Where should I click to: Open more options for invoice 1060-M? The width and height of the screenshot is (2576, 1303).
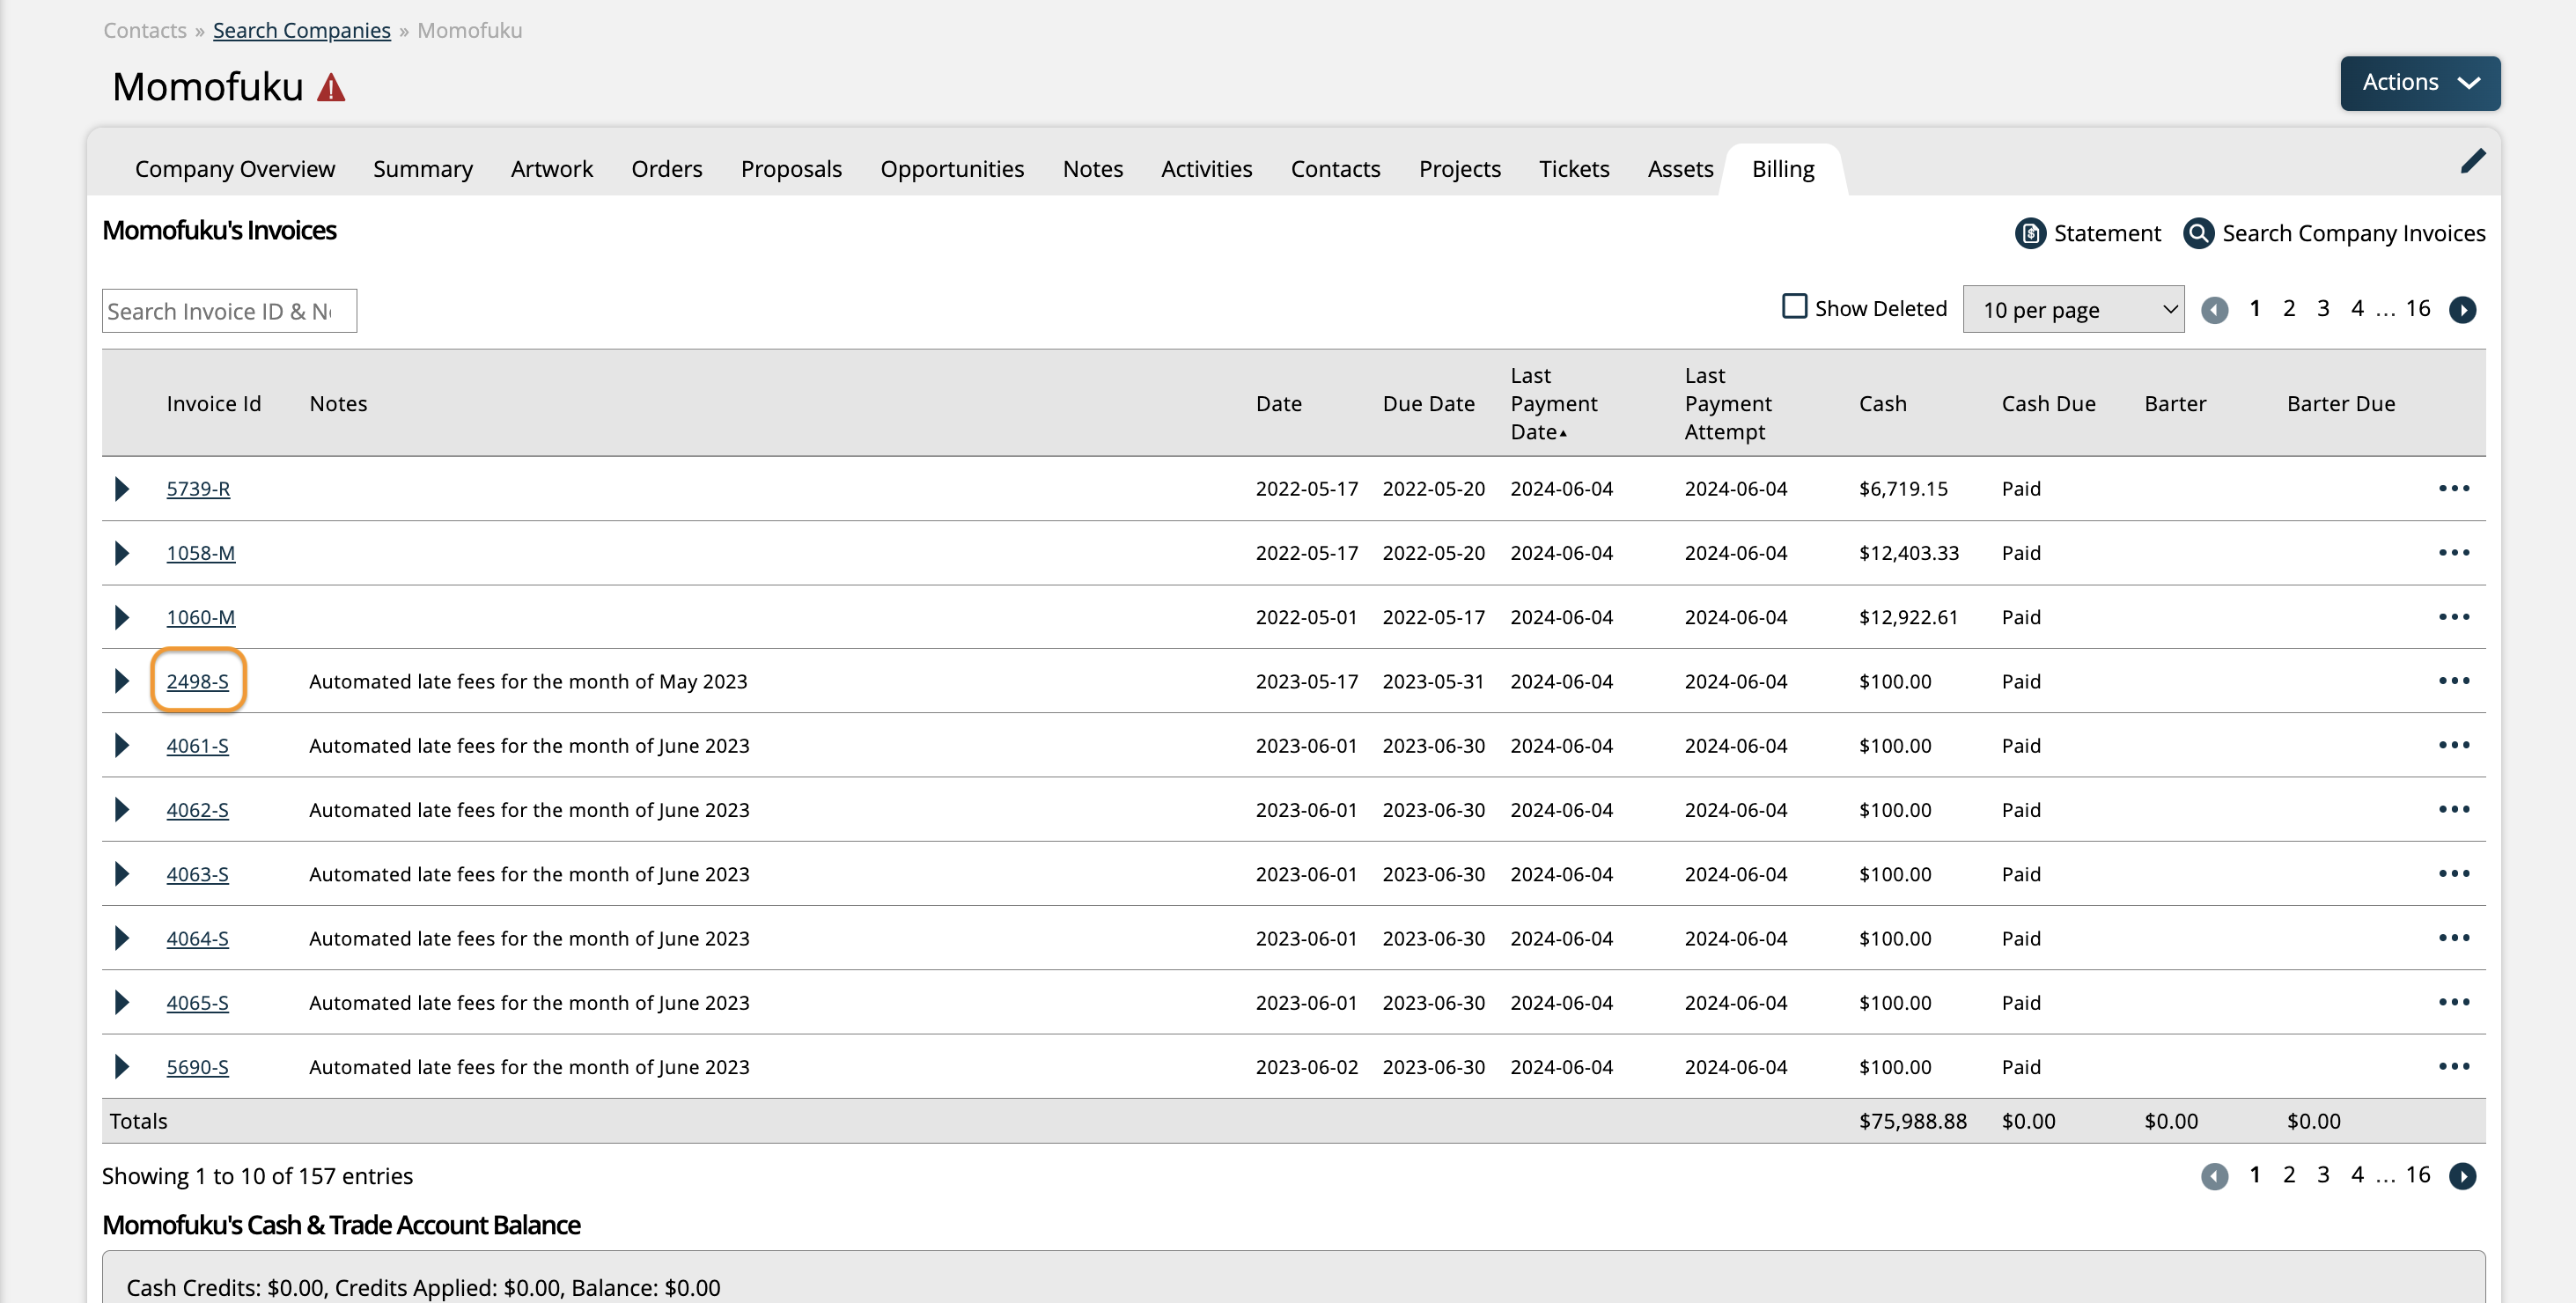[x=2454, y=616]
